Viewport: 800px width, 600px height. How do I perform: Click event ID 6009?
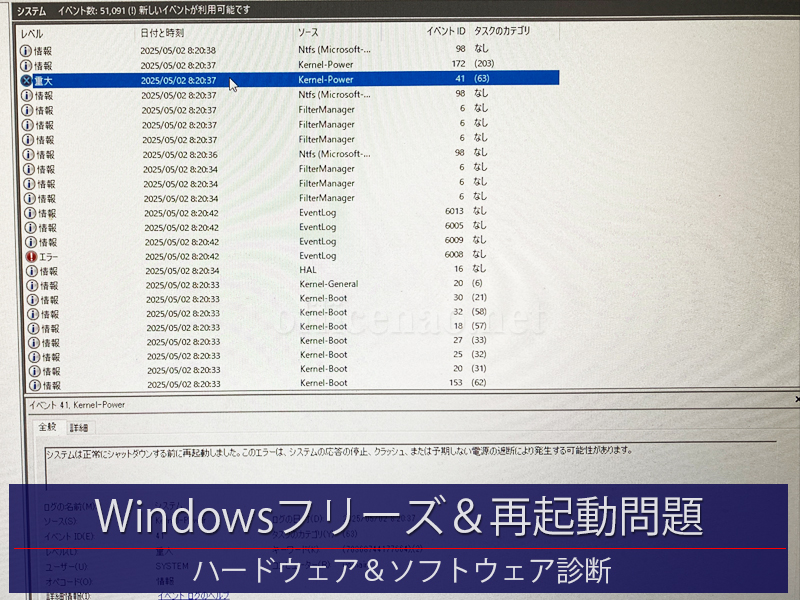pyautogui.click(x=454, y=240)
